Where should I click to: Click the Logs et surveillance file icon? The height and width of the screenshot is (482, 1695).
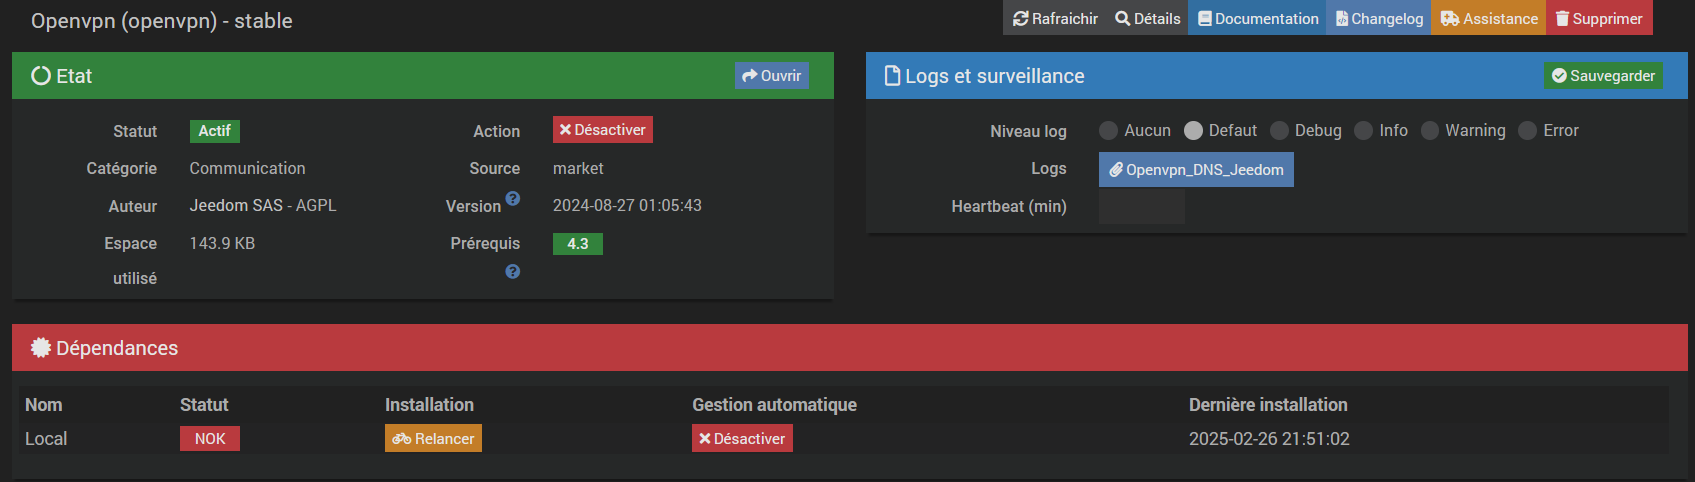click(893, 76)
